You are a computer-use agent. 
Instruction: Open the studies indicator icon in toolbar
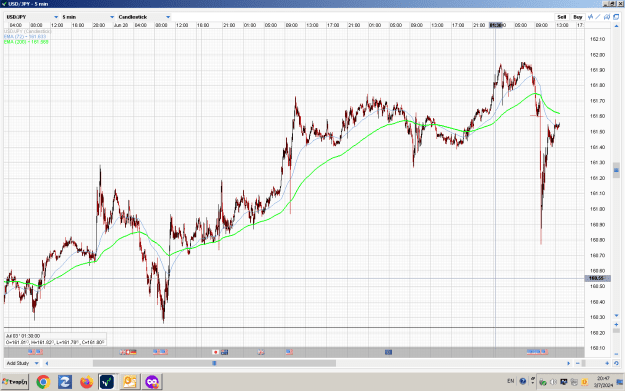pyautogui.click(x=590, y=17)
